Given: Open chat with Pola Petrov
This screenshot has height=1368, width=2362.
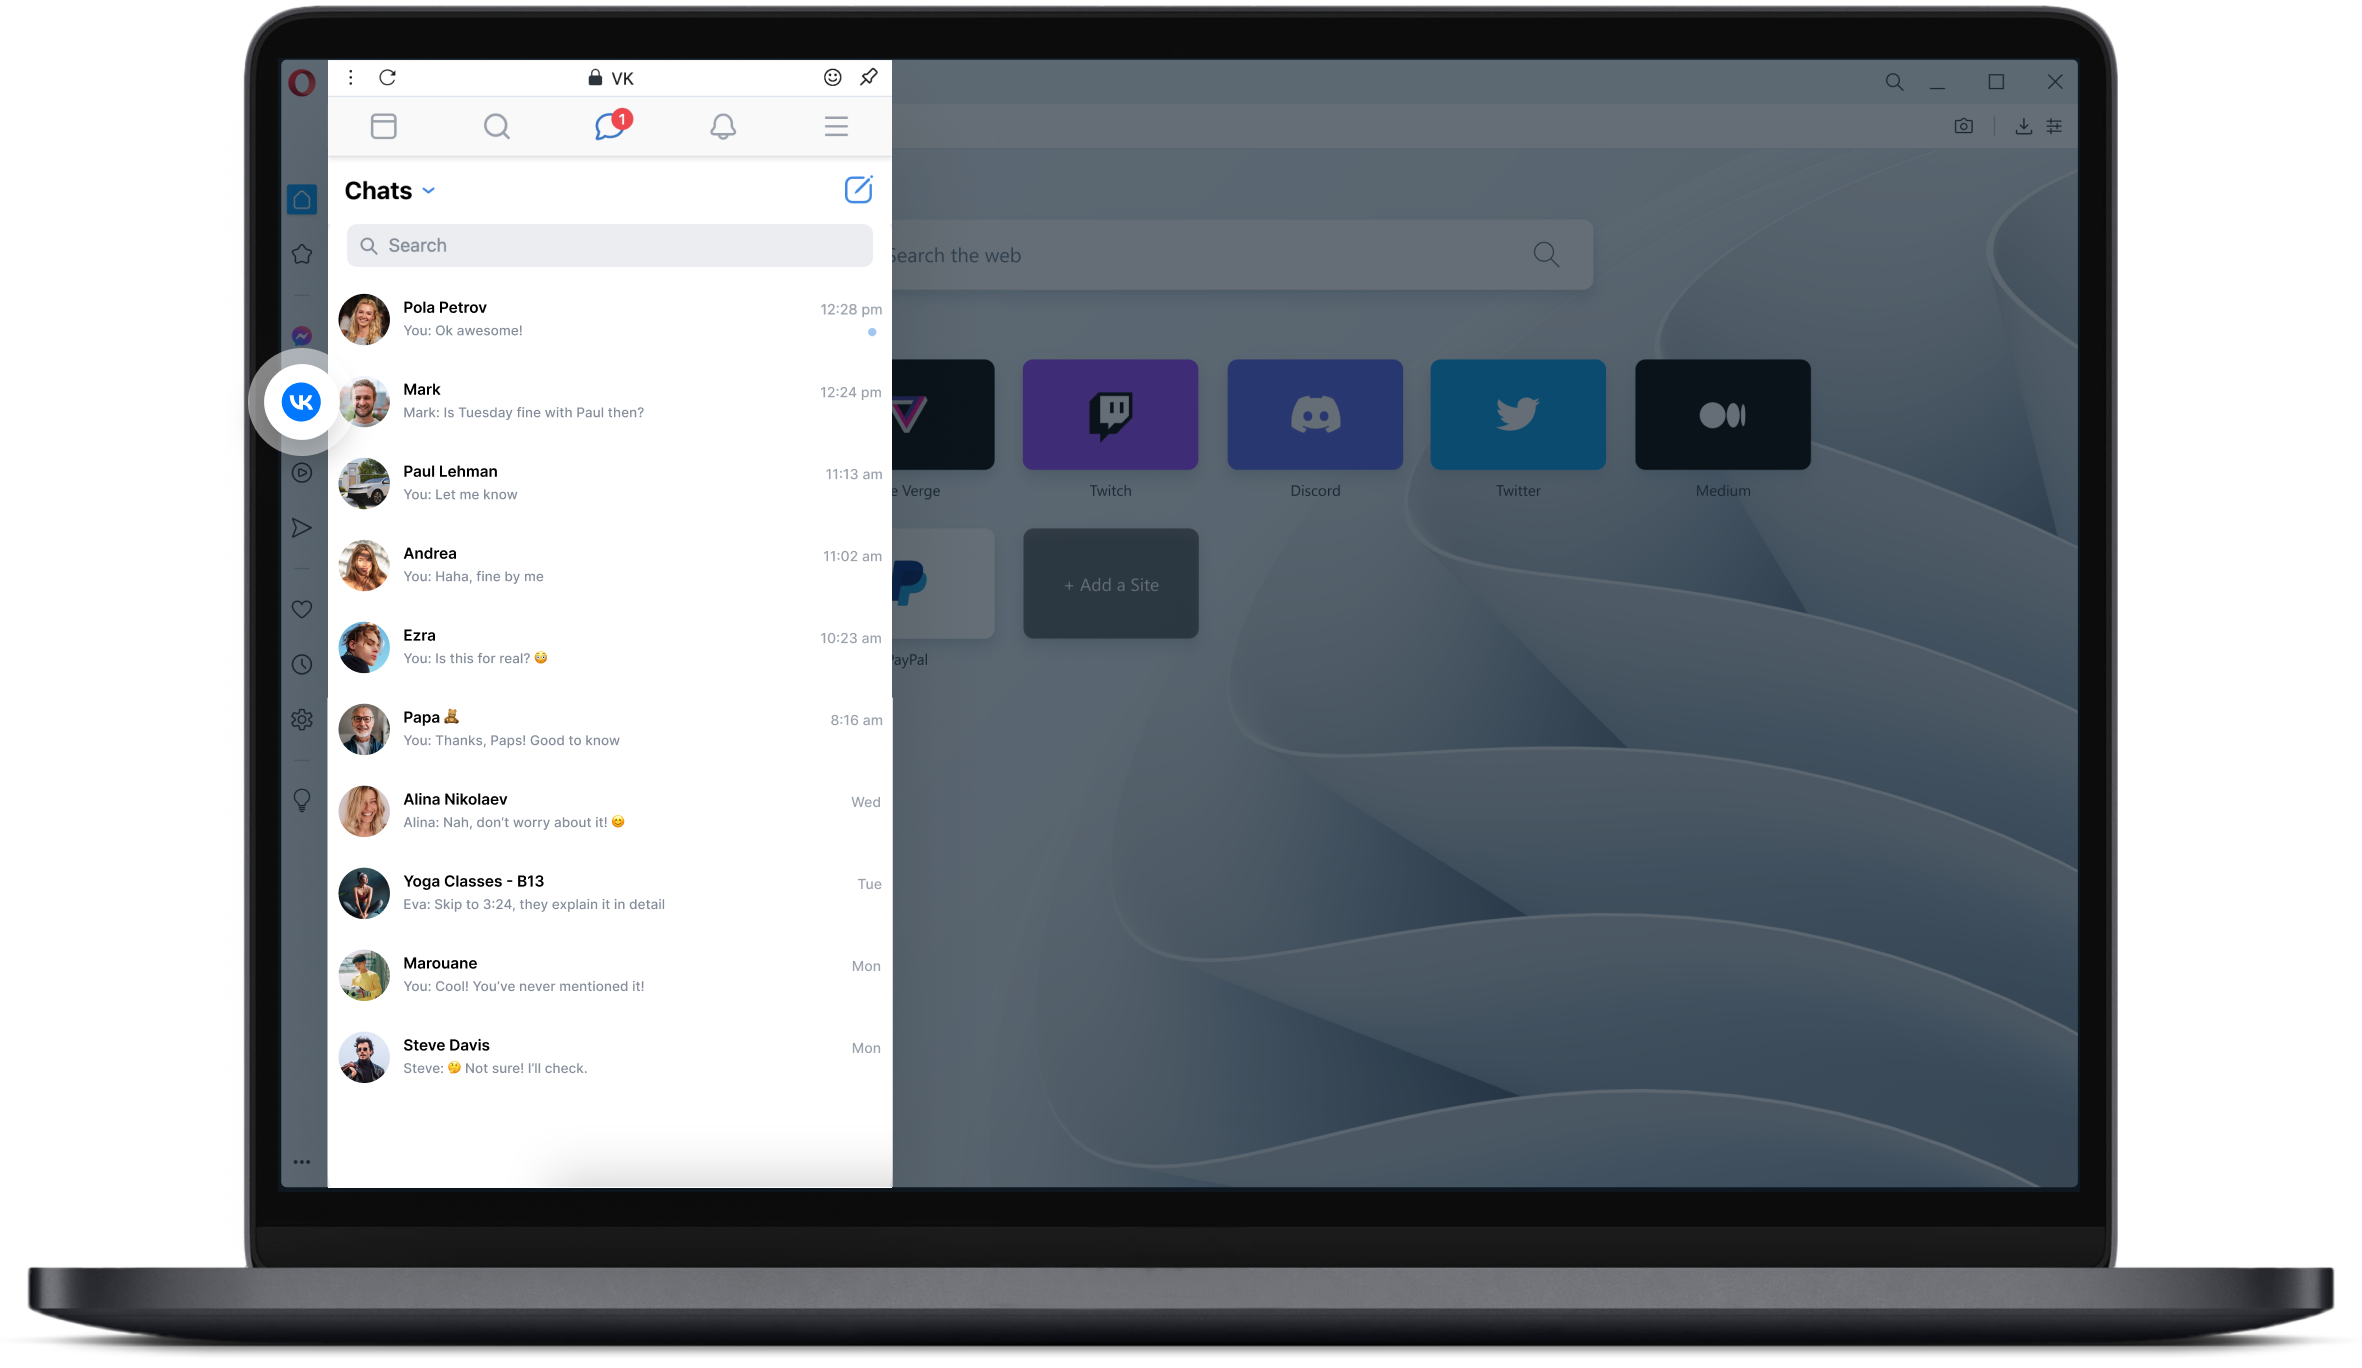Looking at the screenshot, I should click(x=609, y=318).
